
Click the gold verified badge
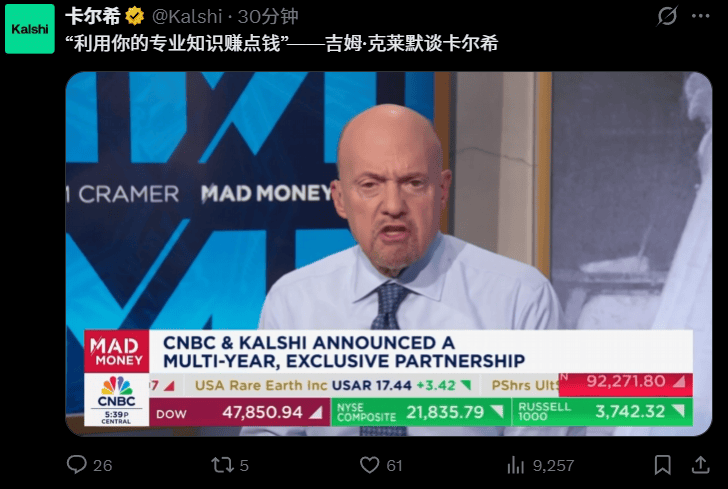tap(135, 16)
